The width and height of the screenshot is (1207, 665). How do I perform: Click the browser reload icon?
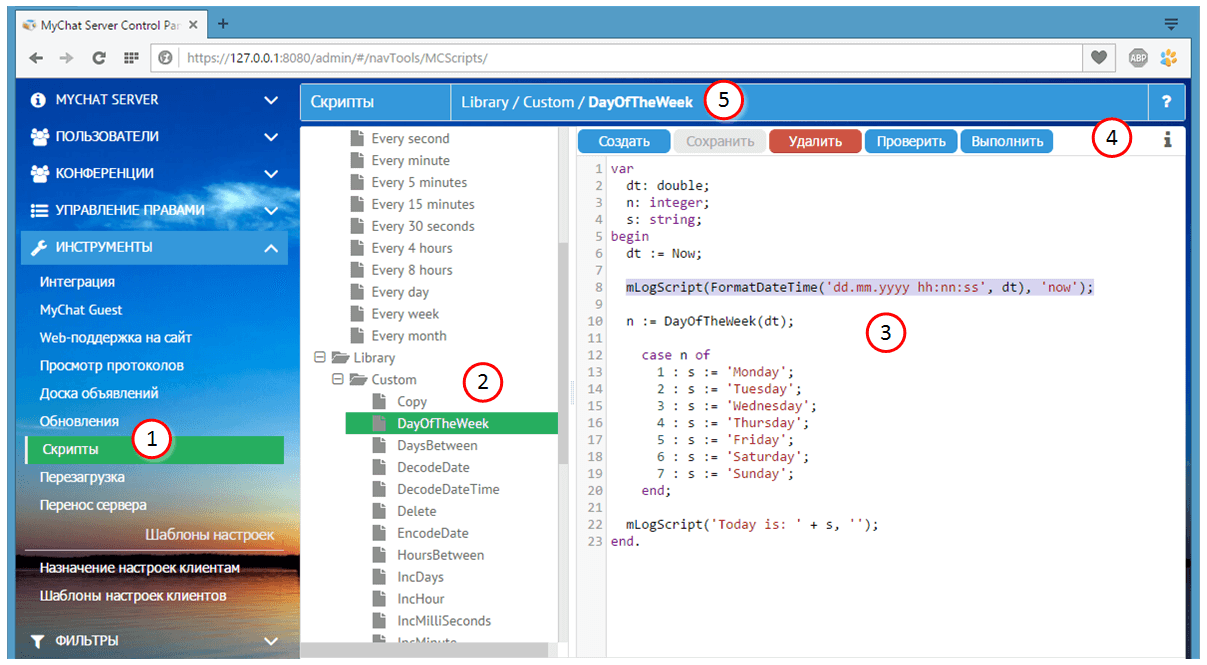(x=99, y=58)
